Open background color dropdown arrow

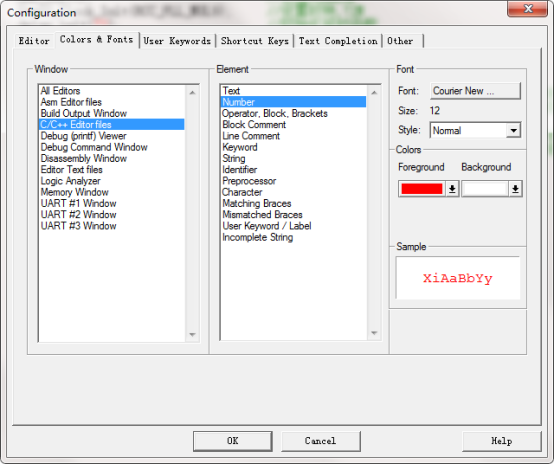(x=515, y=189)
